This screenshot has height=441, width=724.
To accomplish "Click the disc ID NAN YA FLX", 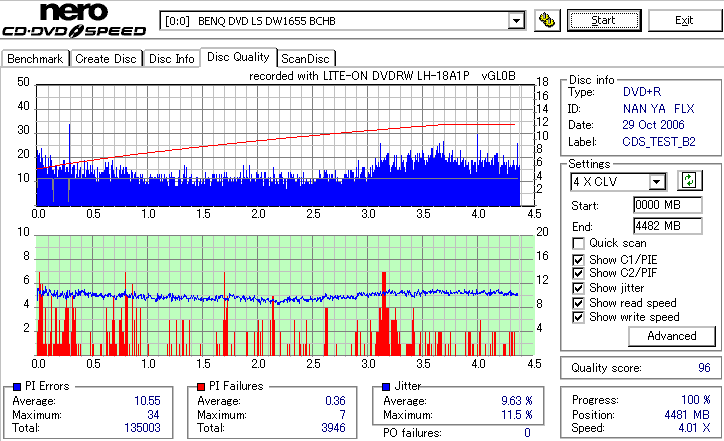I will 658,109.
